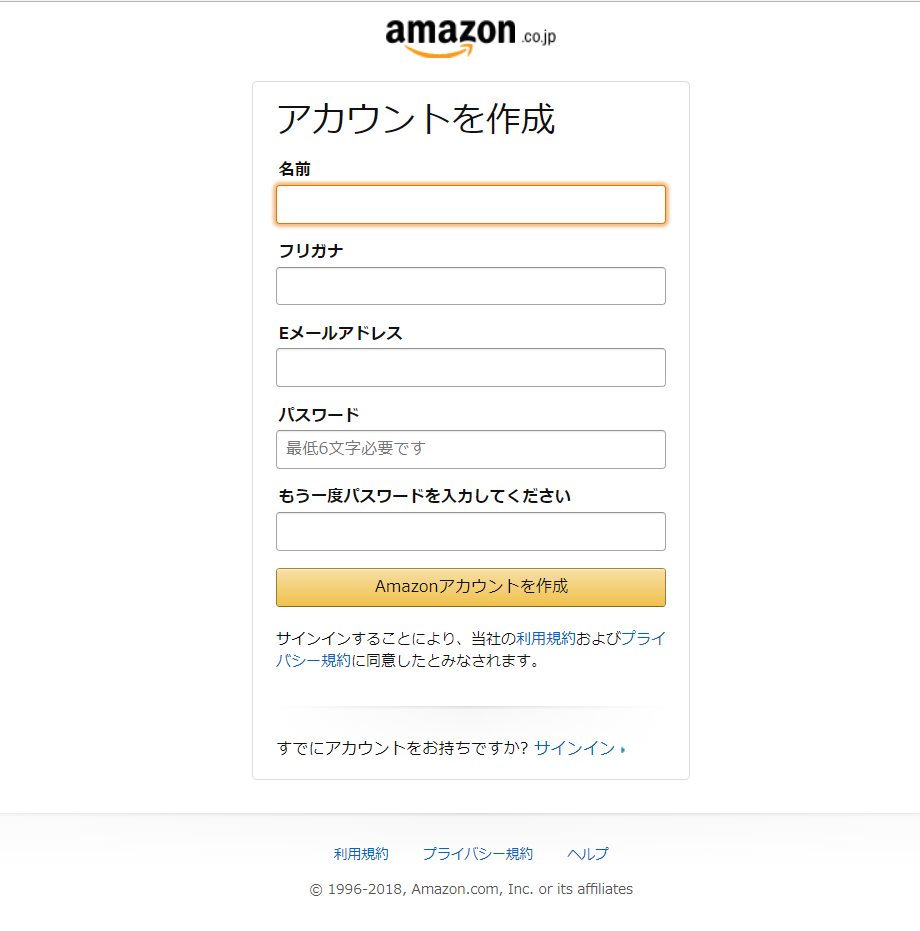Follow the サインイン link for existing accounts
920x931 pixels.
(574, 748)
